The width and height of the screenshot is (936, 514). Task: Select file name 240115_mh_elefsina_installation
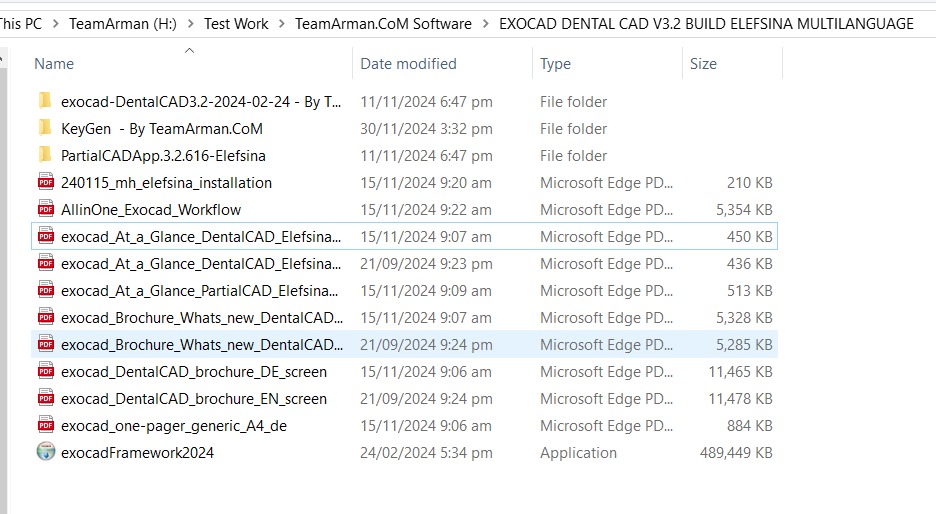tap(167, 183)
